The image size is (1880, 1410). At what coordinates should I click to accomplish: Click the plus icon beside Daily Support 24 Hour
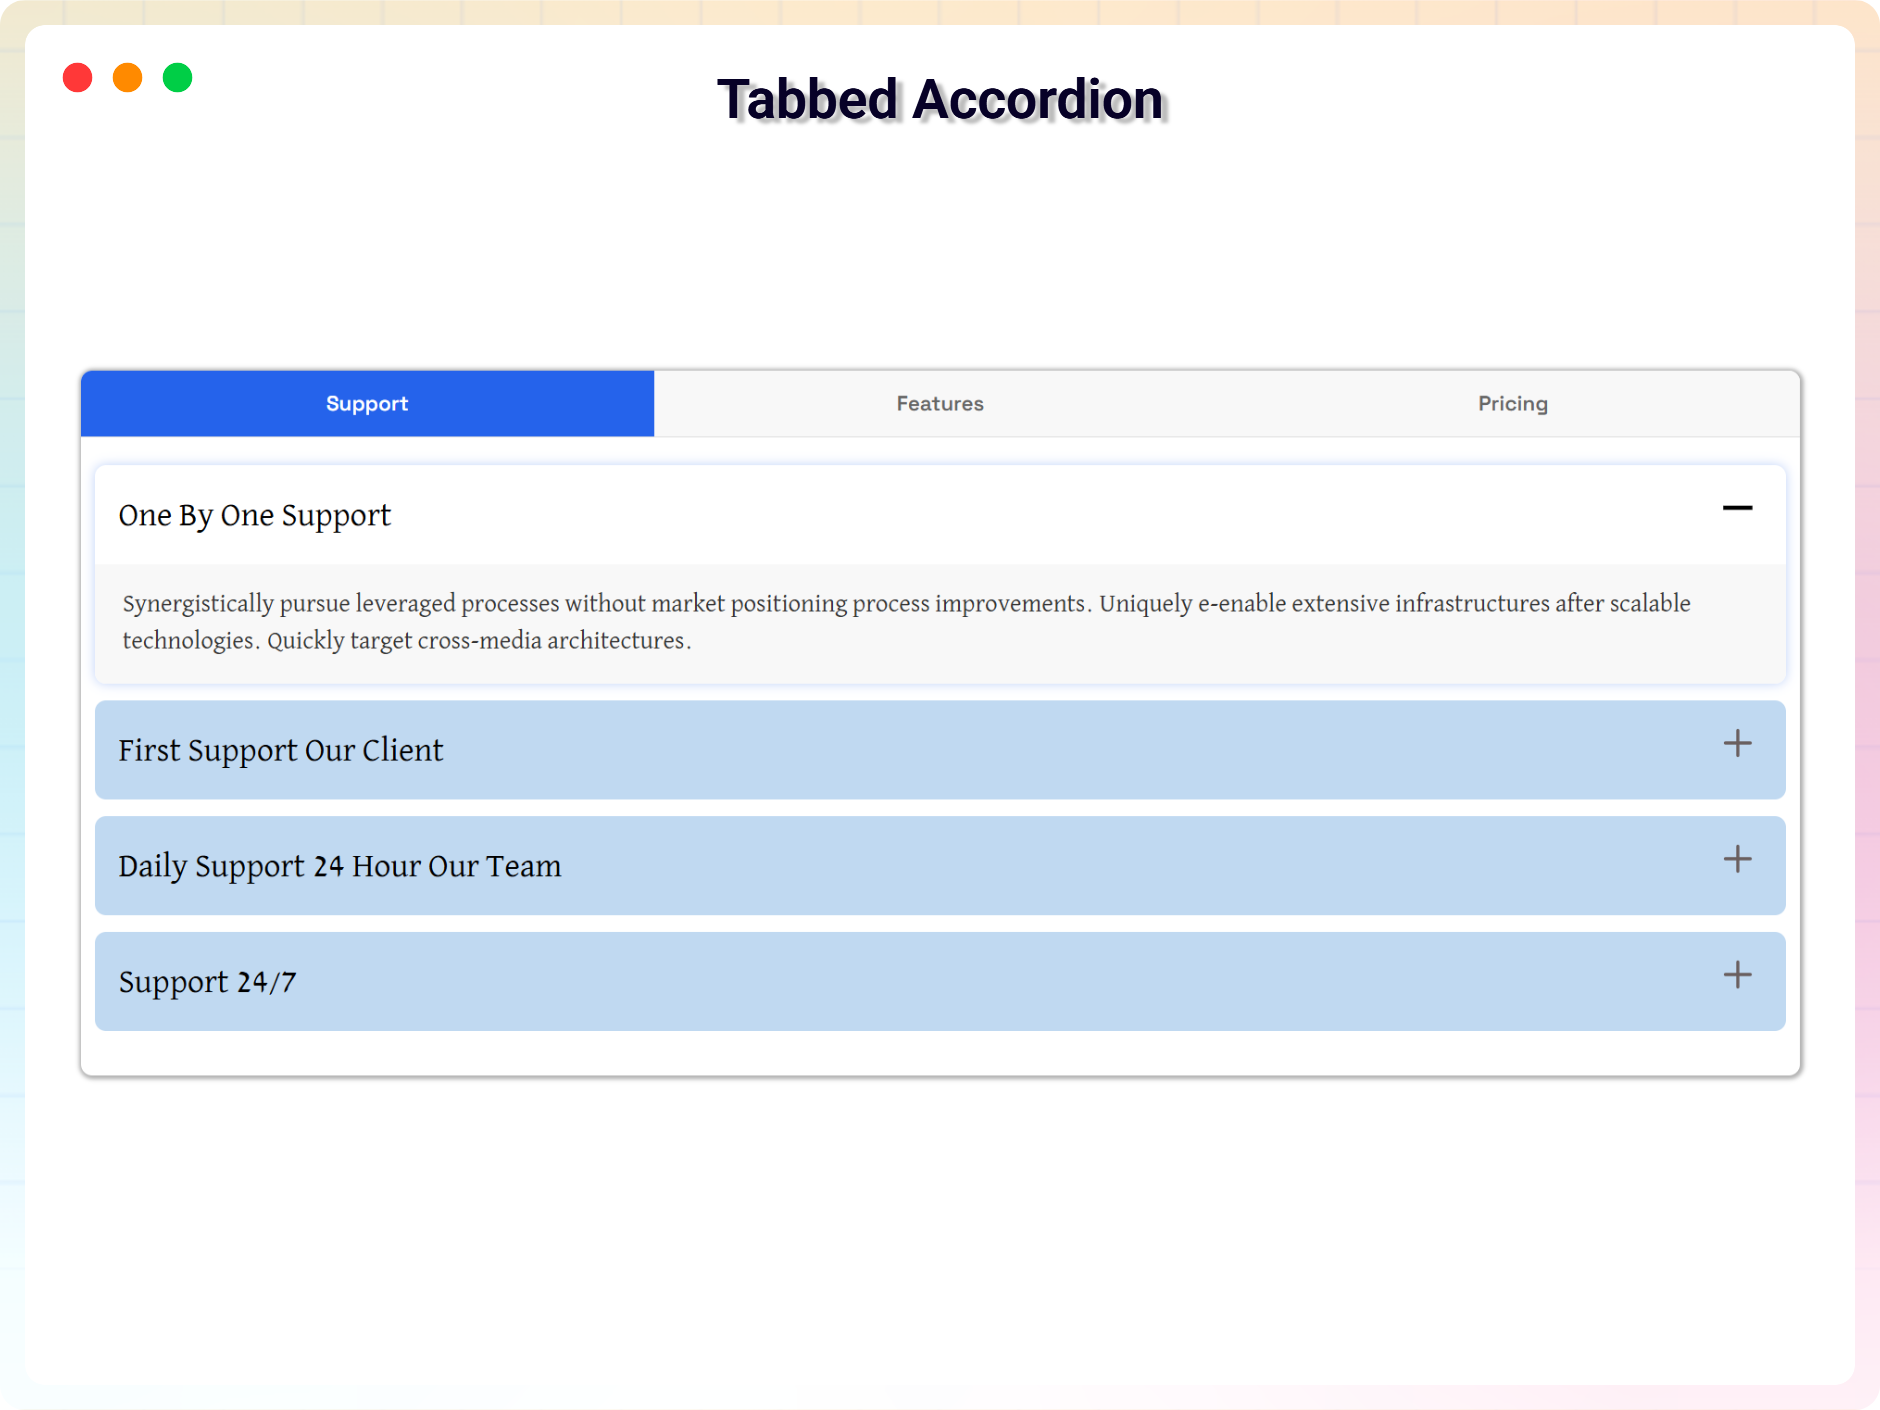tap(1738, 859)
